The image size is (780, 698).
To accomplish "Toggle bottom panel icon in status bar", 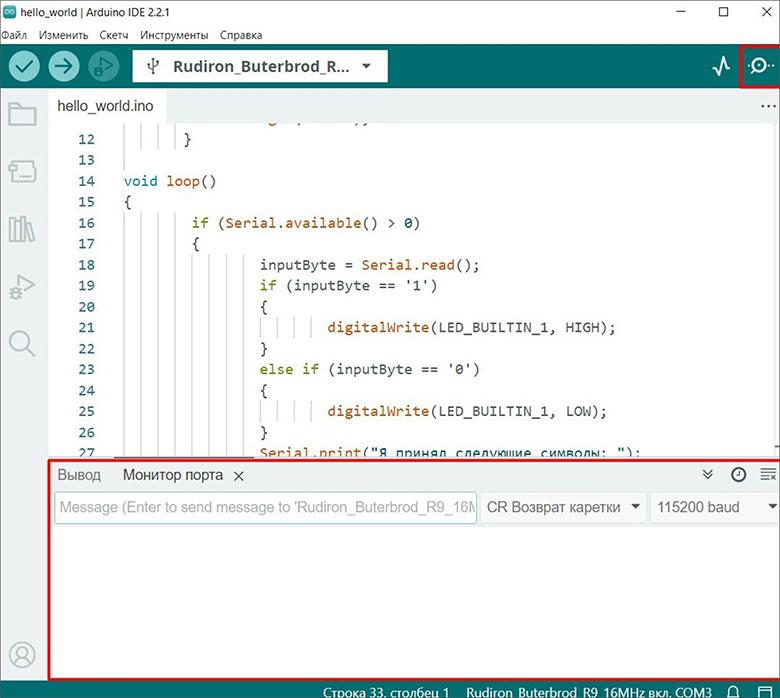I will [x=765, y=692].
